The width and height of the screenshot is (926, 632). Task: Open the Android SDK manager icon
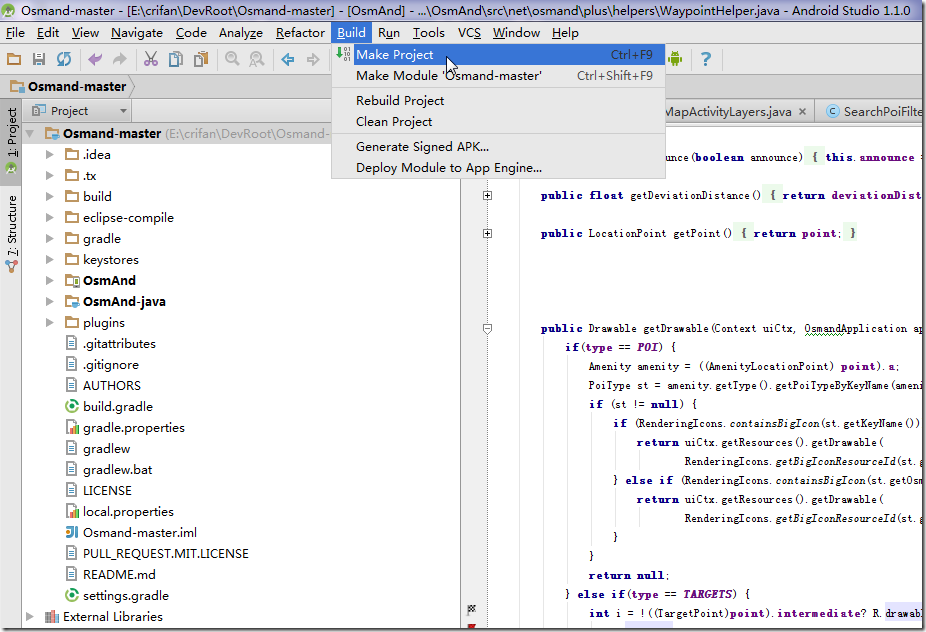[675, 59]
